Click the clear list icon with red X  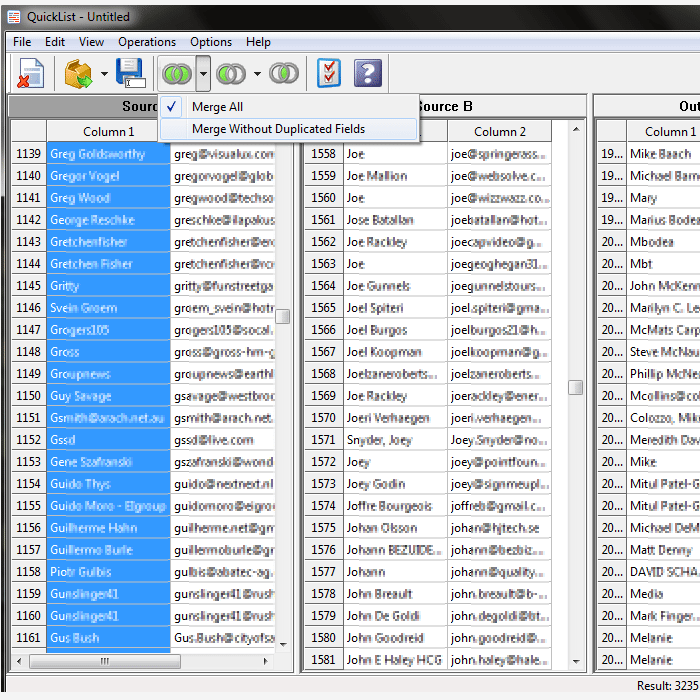click(x=30, y=73)
